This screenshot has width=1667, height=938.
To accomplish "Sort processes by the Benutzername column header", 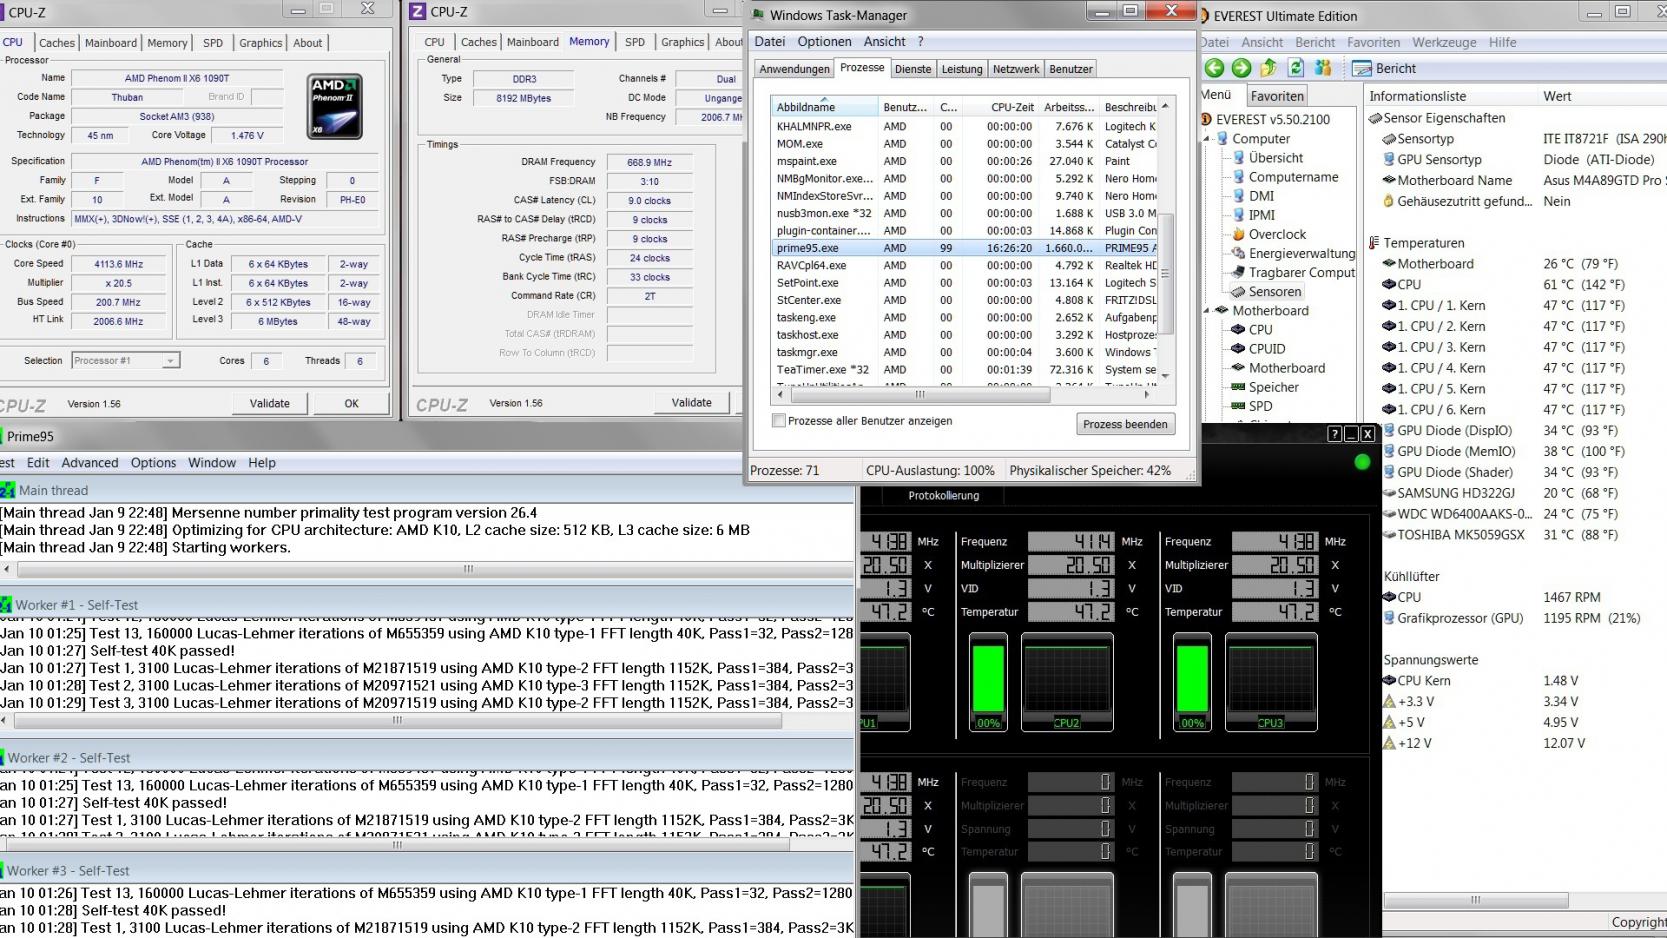I will [x=905, y=107].
